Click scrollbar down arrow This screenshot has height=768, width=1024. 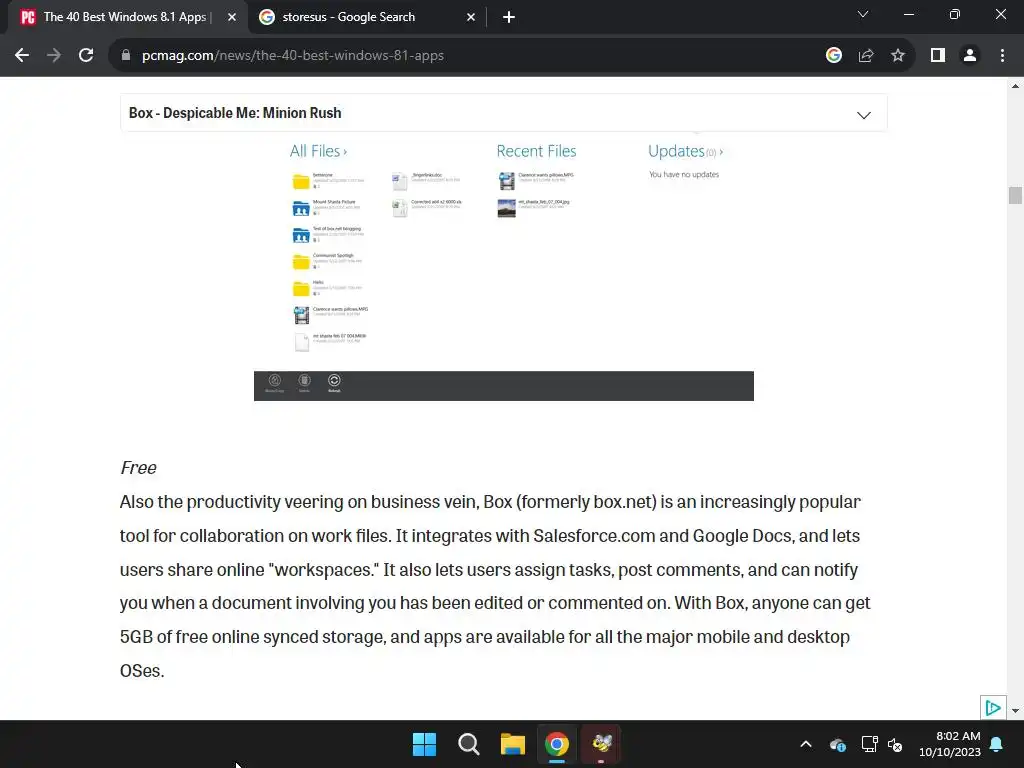(1015, 711)
